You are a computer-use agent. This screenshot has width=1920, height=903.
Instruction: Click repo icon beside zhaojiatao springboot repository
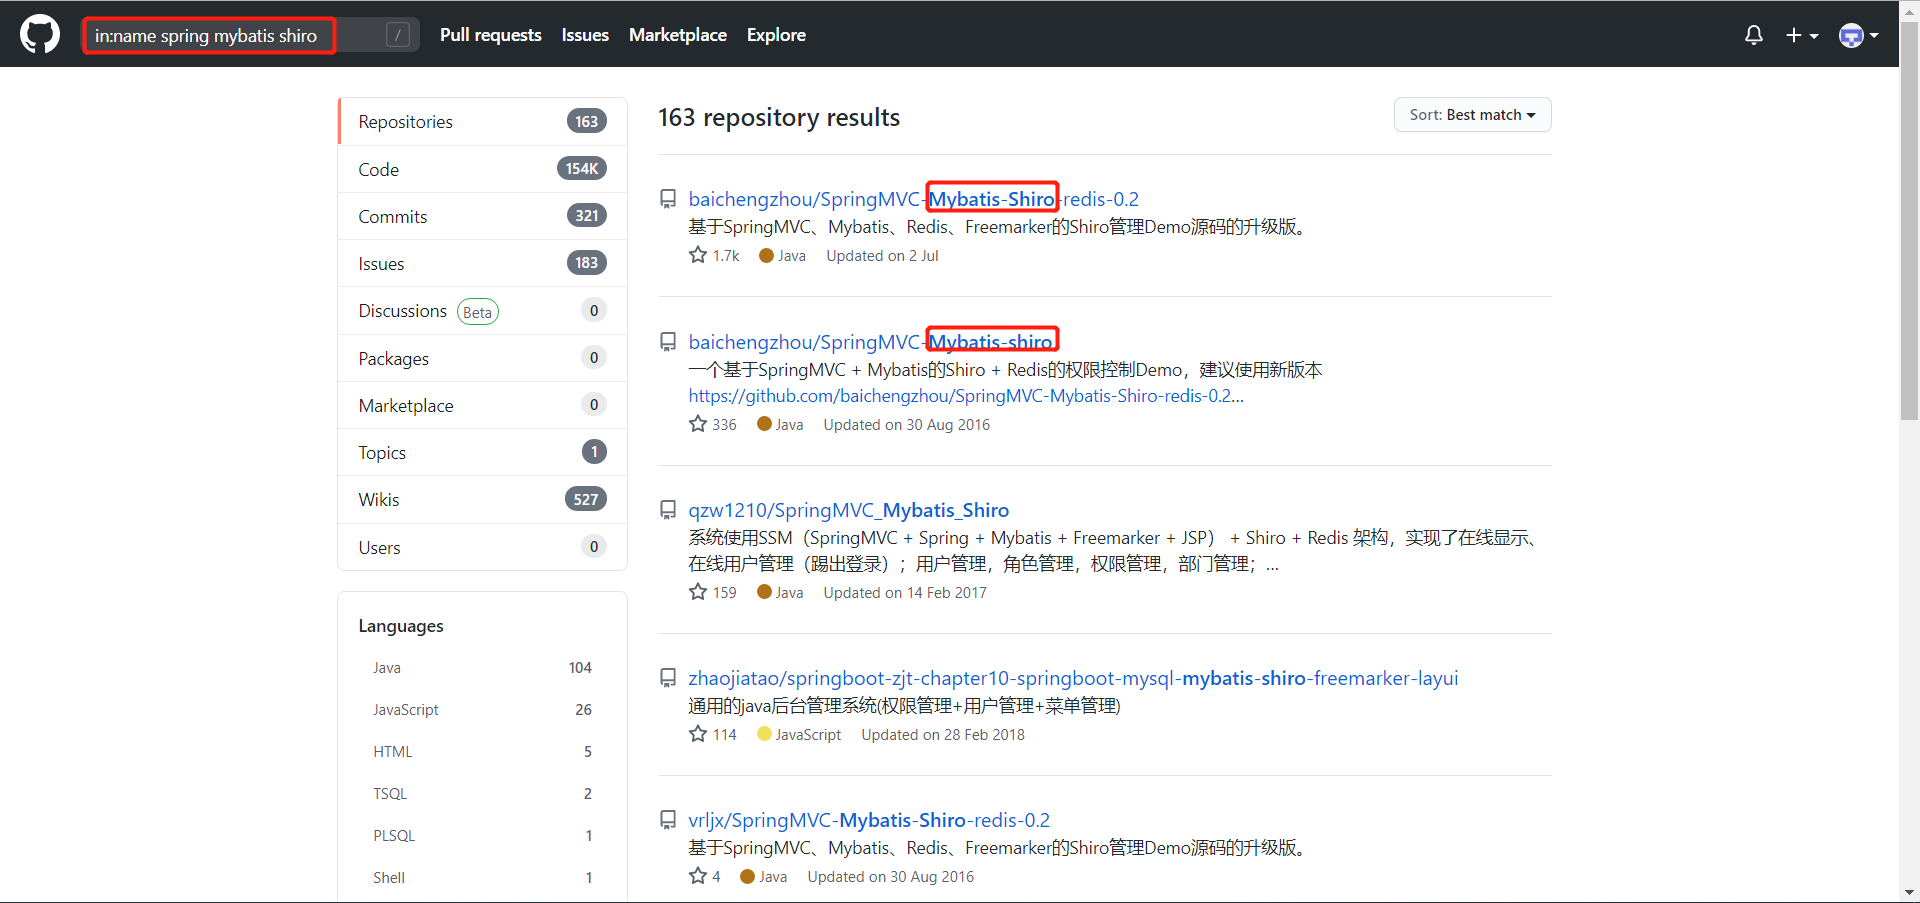click(x=668, y=678)
